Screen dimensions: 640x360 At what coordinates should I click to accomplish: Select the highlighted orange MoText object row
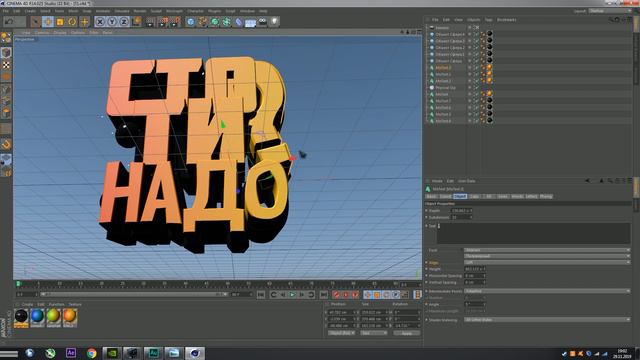443,68
